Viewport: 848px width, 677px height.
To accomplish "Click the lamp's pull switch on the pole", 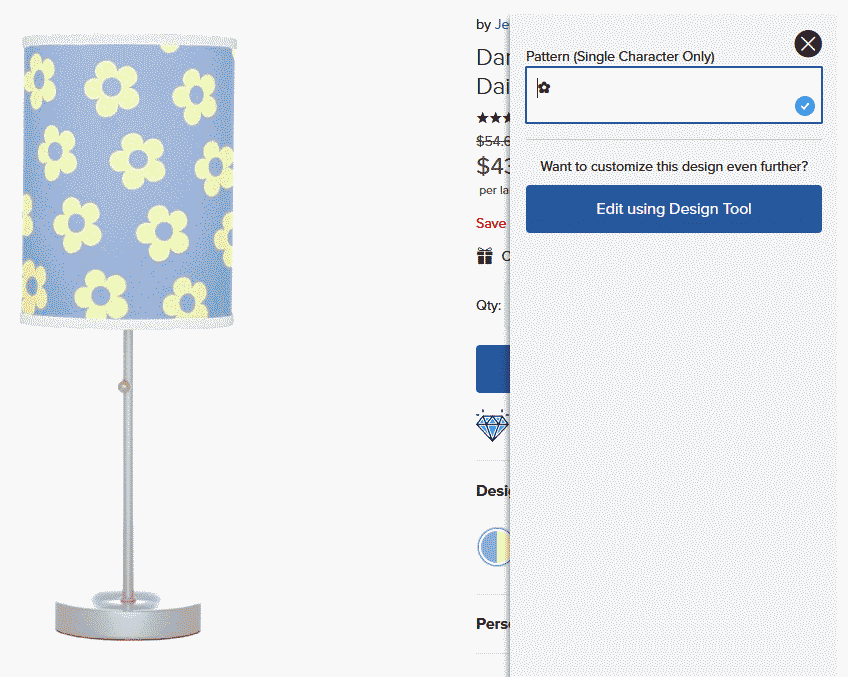I will 124,386.
